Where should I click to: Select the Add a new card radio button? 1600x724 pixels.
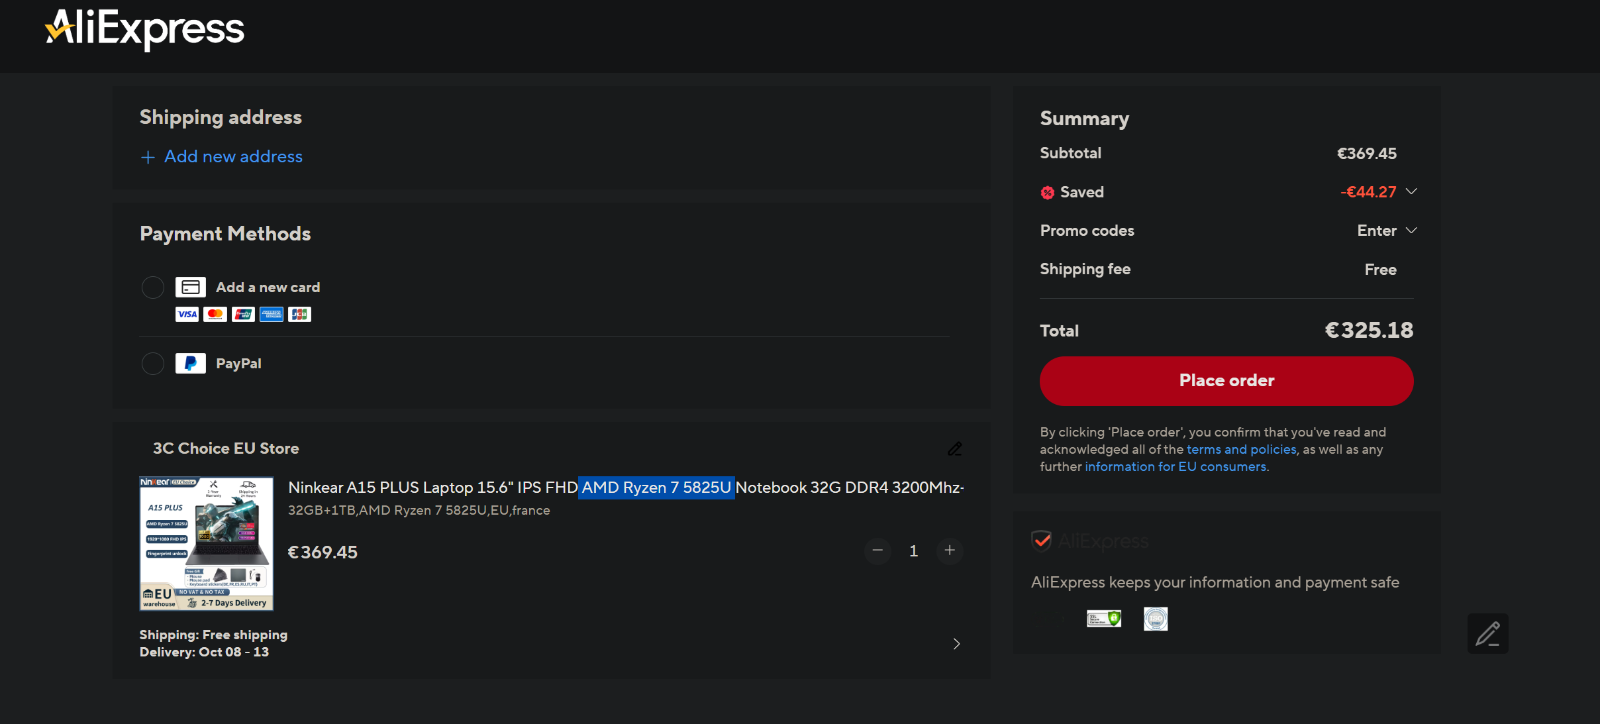[x=153, y=287]
